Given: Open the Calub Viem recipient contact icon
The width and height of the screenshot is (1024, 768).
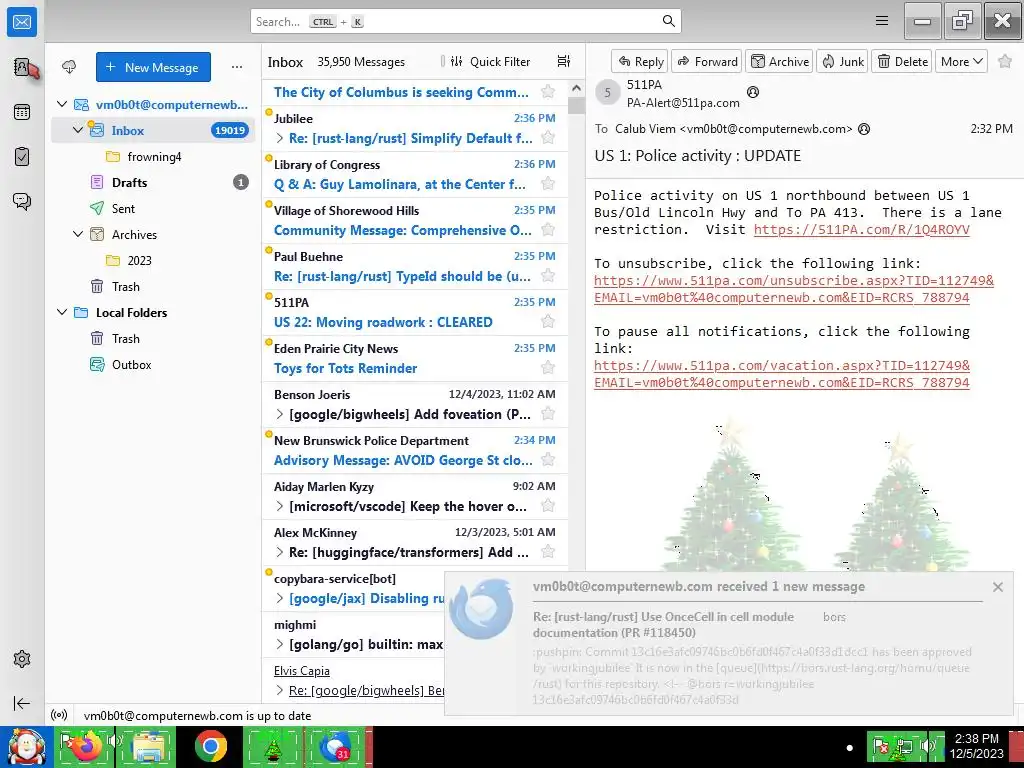Looking at the screenshot, I should pyautogui.click(x=864, y=129).
